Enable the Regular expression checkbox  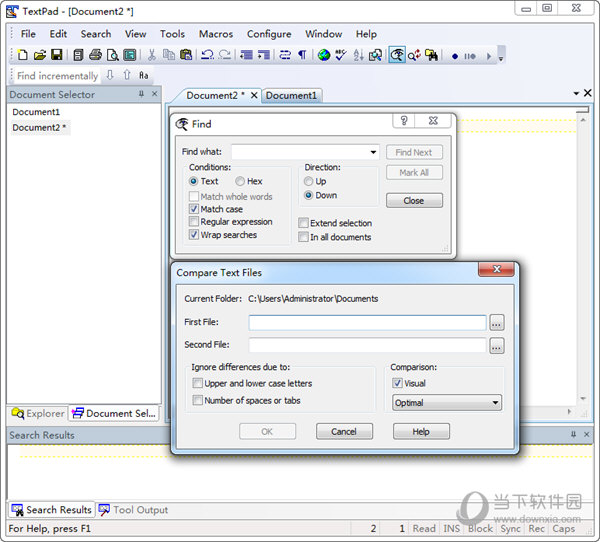tap(194, 222)
